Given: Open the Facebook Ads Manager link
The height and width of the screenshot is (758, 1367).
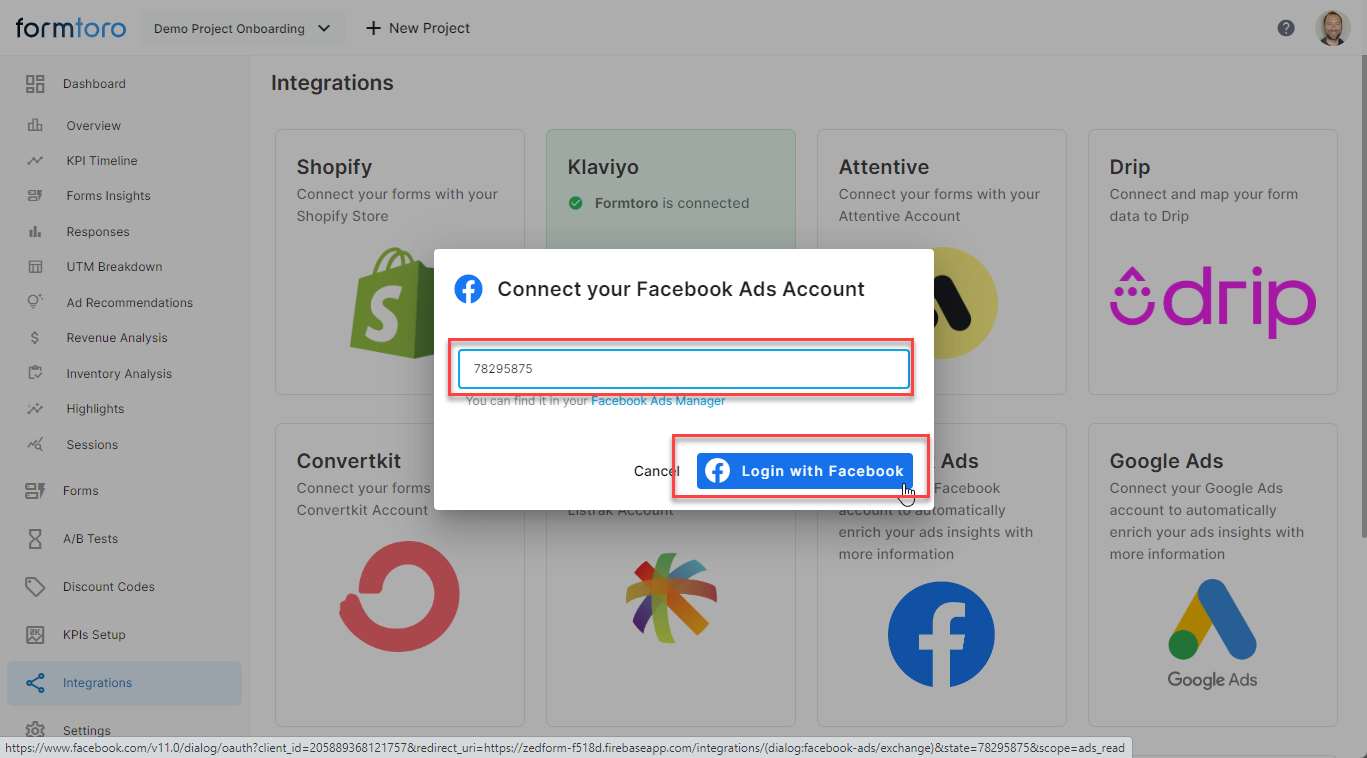Looking at the screenshot, I should (x=658, y=401).
